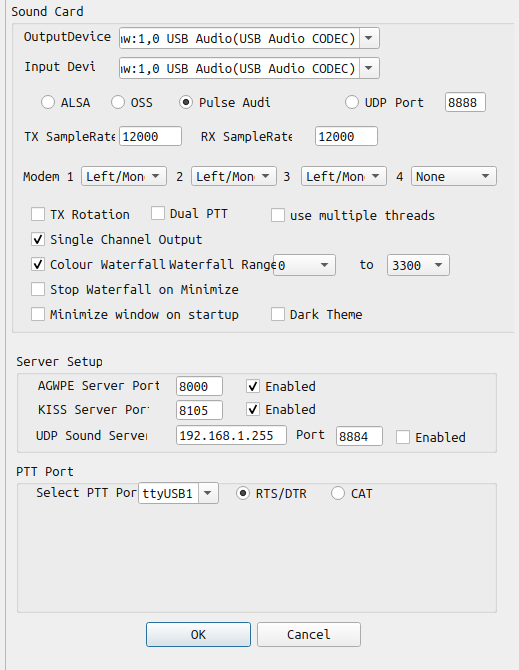
Task: Open Waterfall Range start dropdown
Action: 304,265
